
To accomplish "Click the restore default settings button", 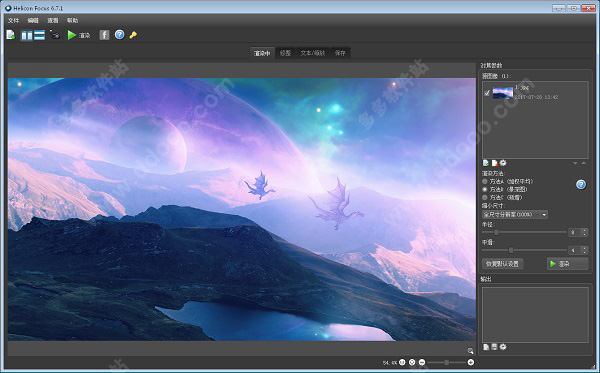I will [x=502, y=264].
